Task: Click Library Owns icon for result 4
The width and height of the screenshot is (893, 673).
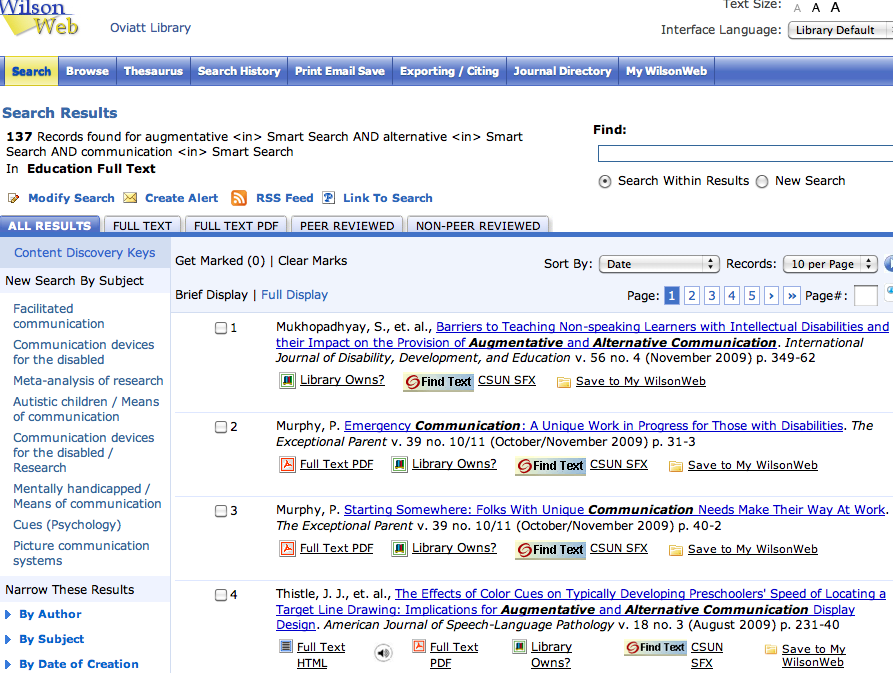Action: [519, 646]
